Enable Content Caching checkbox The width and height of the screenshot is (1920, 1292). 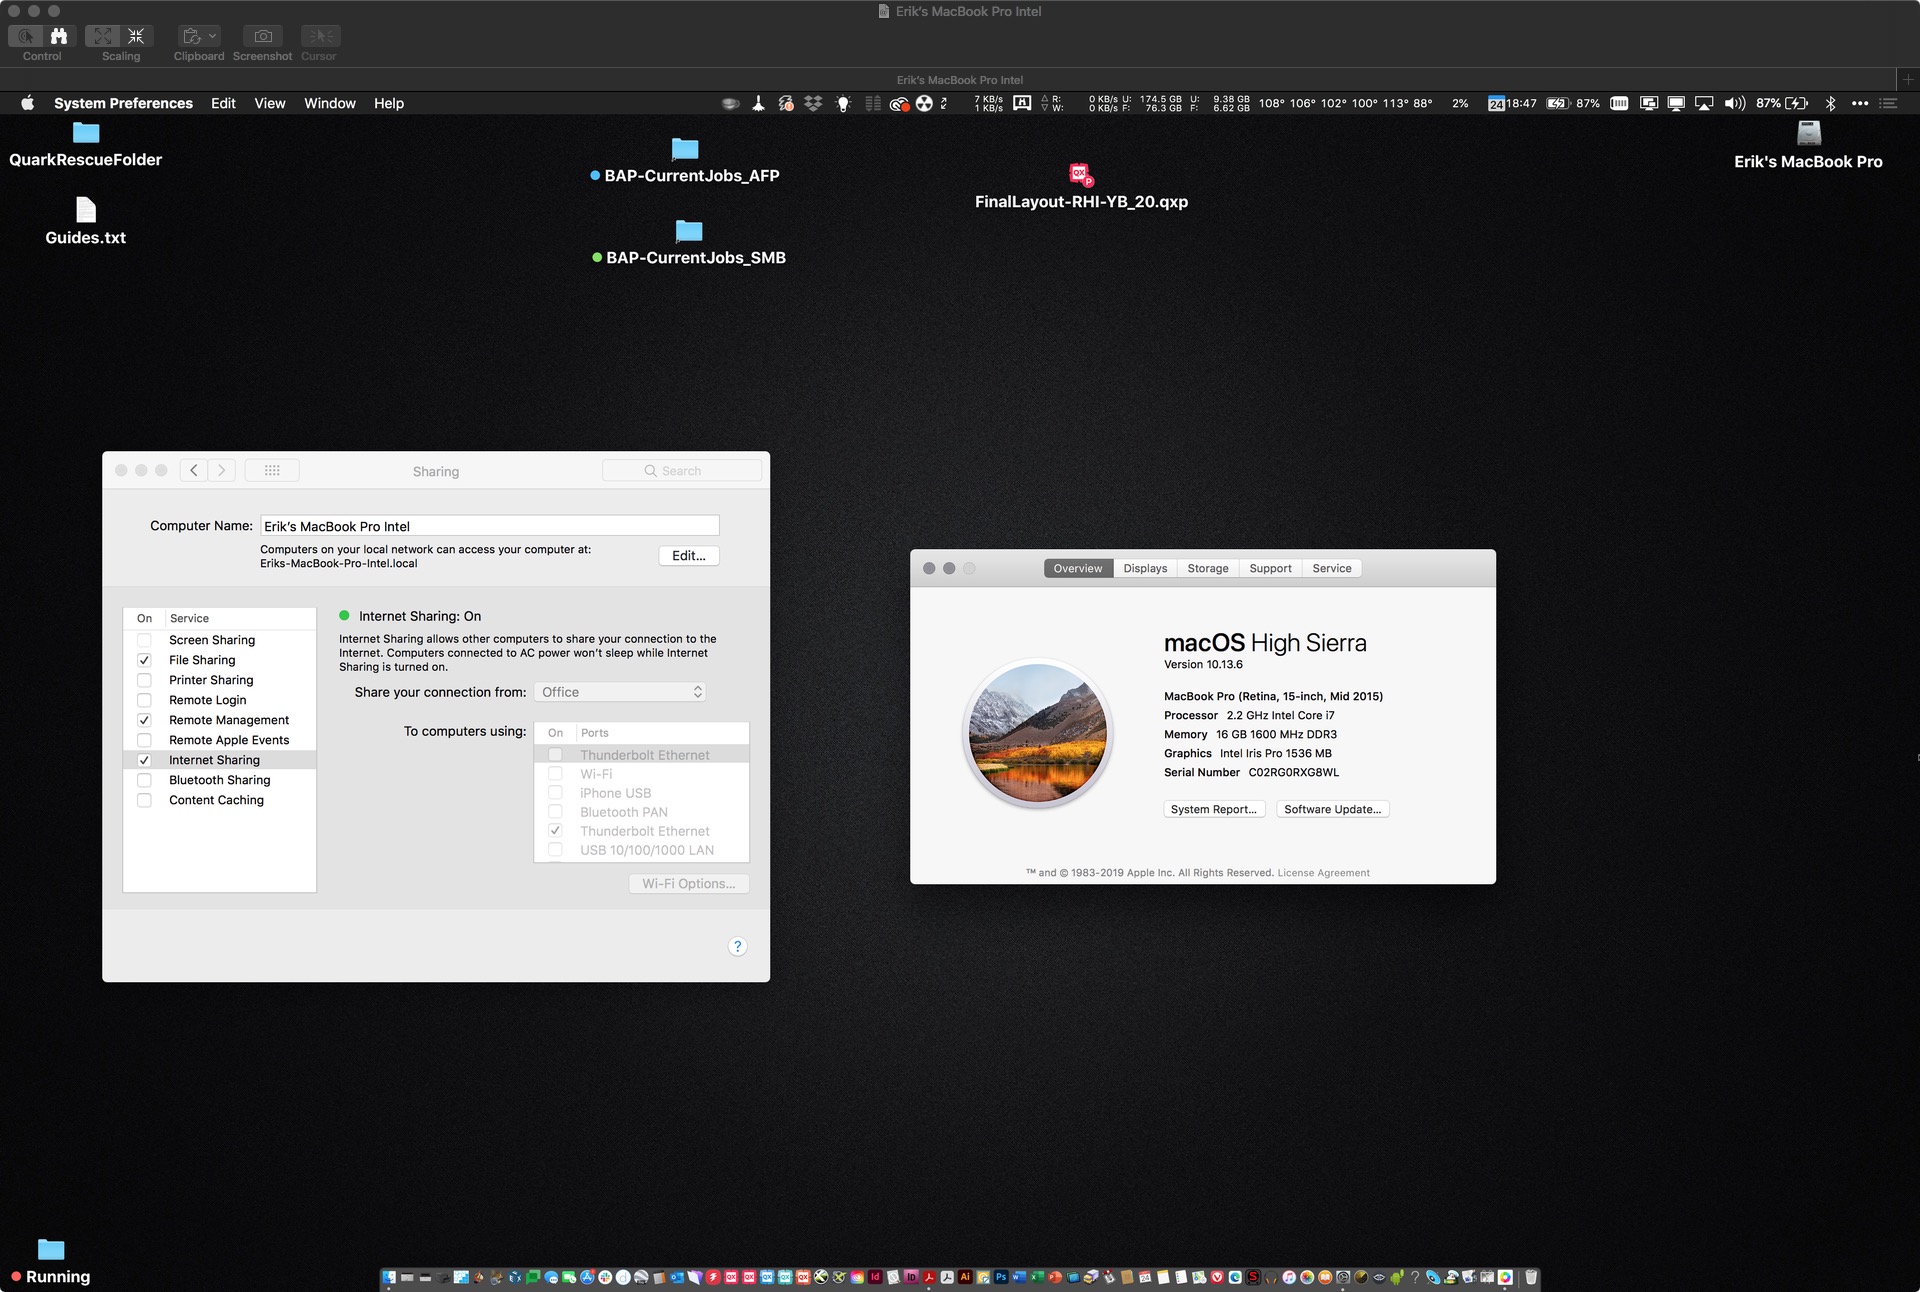(x=144, y=800)
